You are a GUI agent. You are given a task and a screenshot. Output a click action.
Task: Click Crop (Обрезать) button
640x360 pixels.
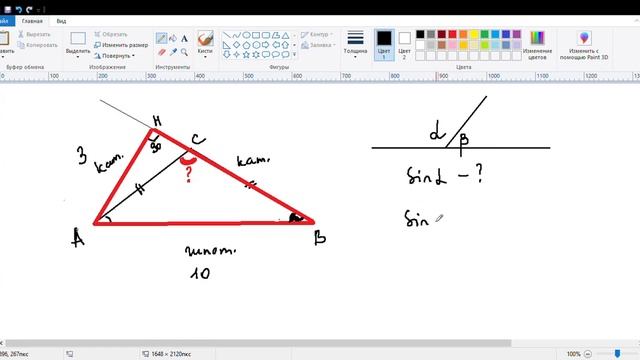pyautogui.click(x=111, y=34)
